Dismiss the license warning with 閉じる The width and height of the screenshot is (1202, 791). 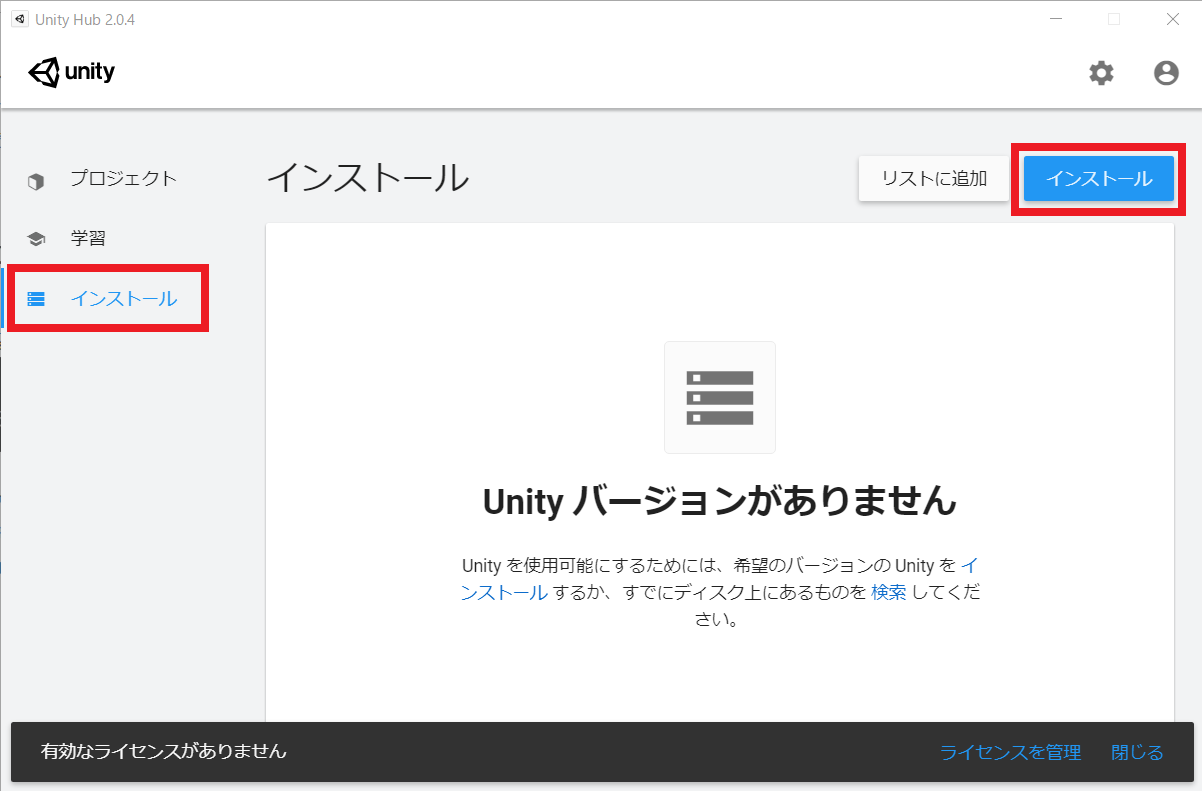click(1136, 752)
